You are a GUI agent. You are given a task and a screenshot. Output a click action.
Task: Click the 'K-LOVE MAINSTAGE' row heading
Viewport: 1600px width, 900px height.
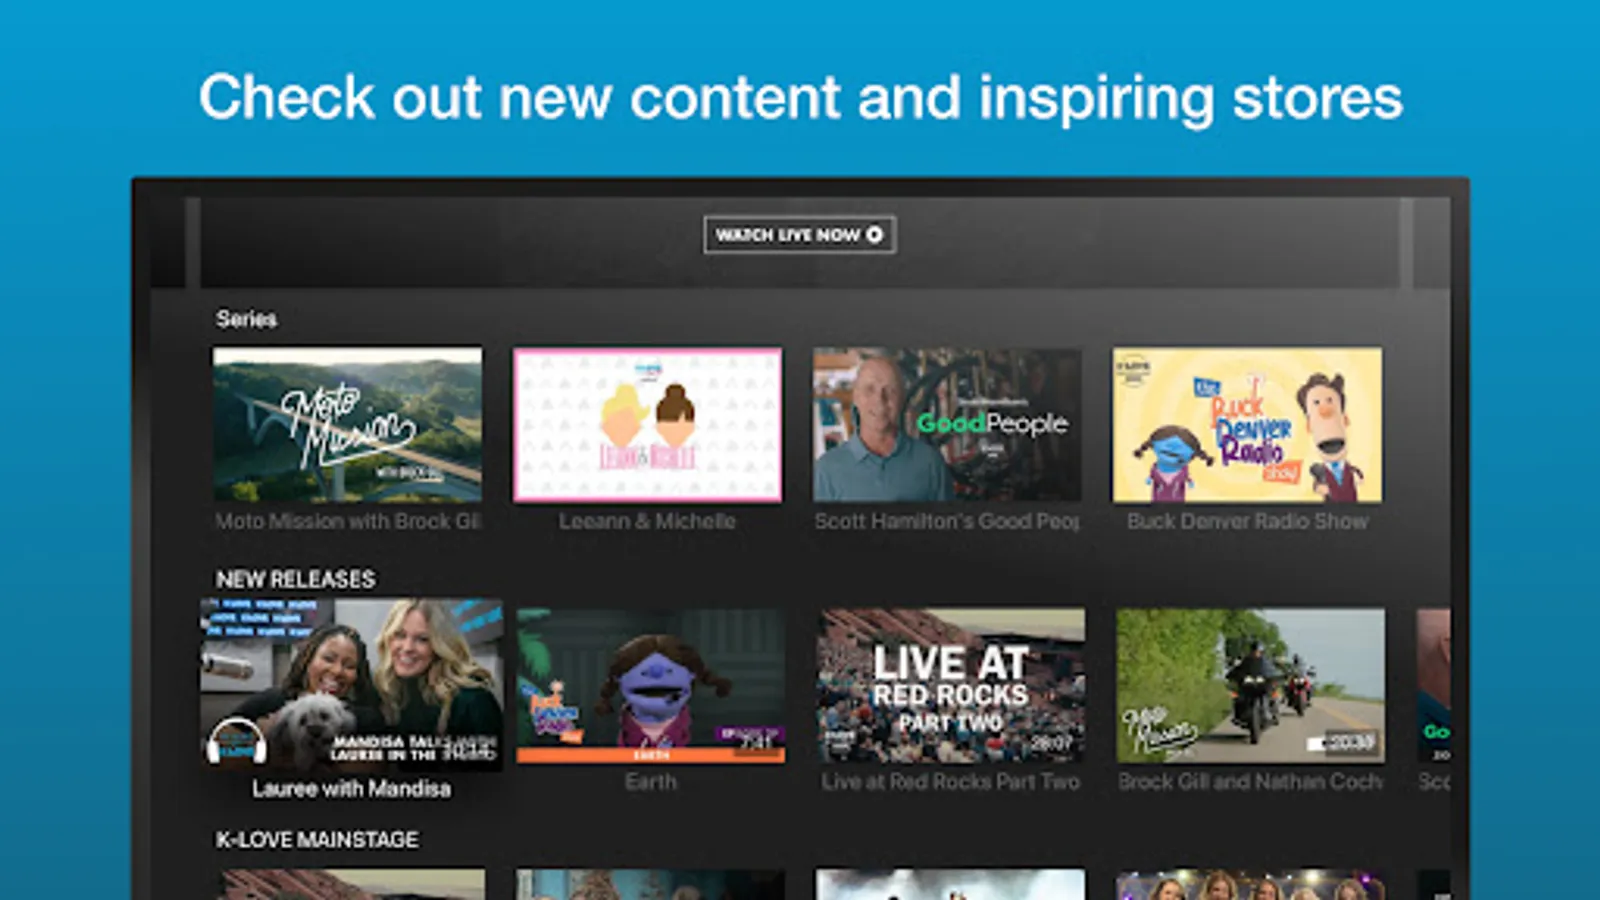tap(317, 839)
